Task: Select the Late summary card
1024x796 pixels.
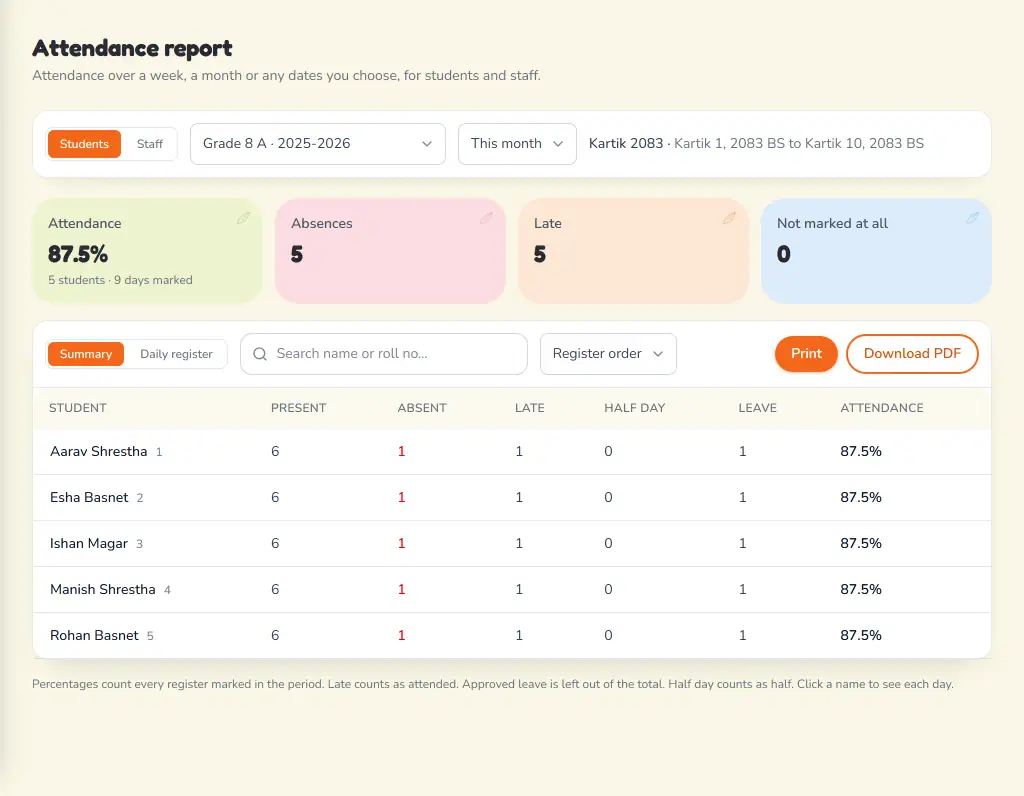Action: (633, 251)
